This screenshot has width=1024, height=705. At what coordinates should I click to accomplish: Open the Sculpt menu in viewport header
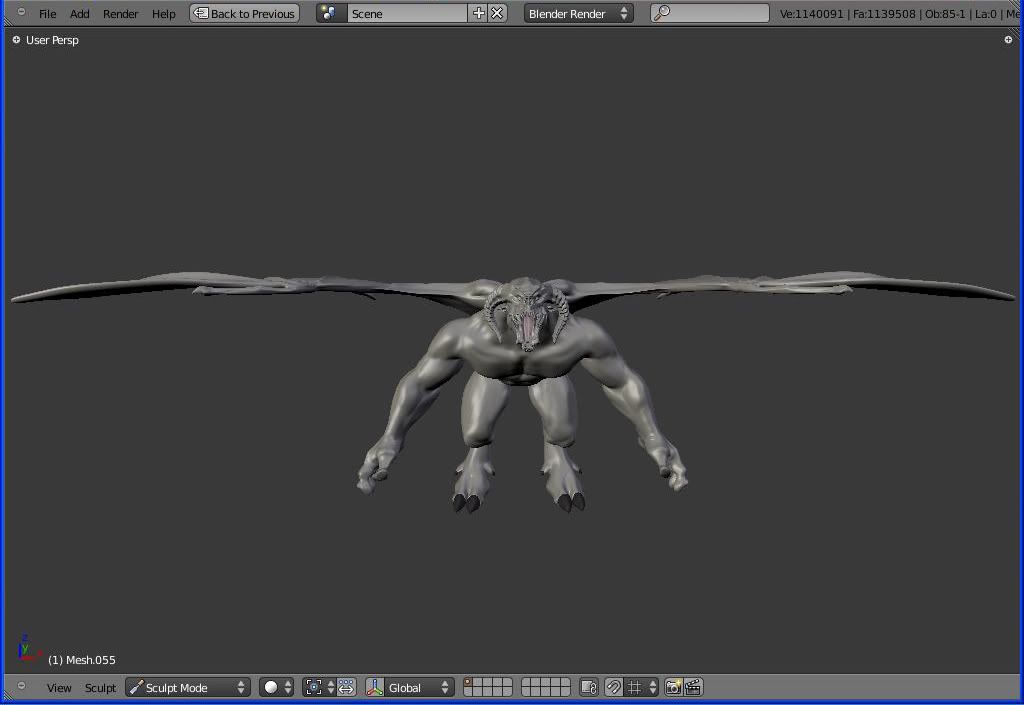point(100,688)
